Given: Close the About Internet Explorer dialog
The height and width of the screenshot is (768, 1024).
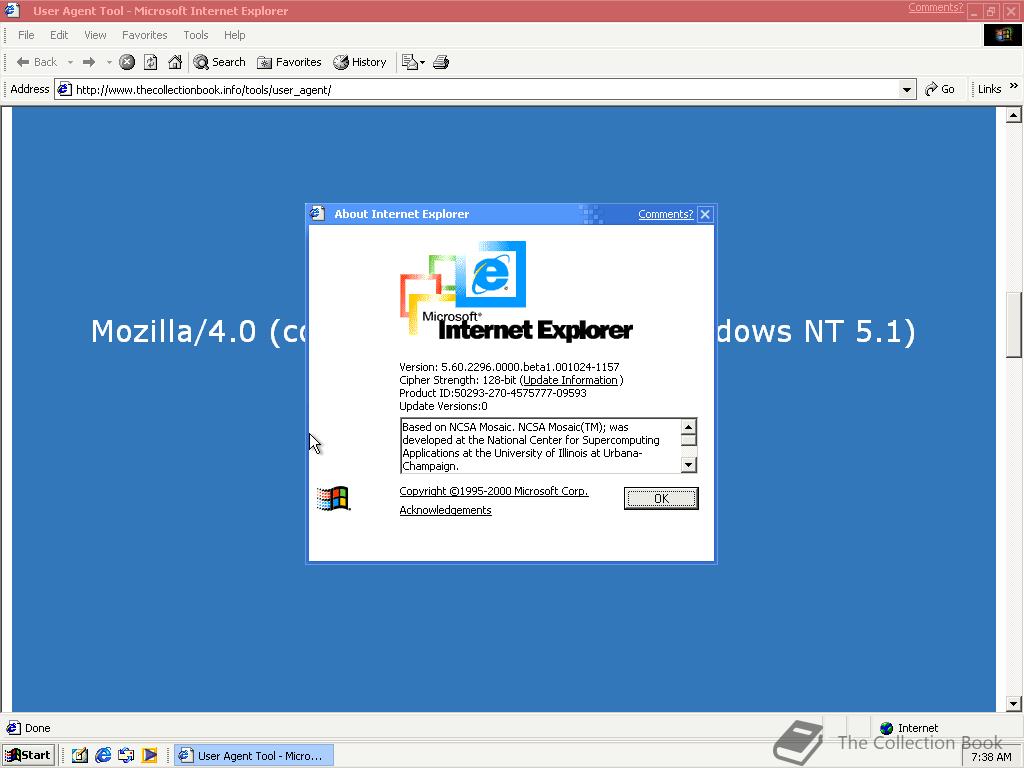Looking at the screenshot, I should tap(705, 214).
